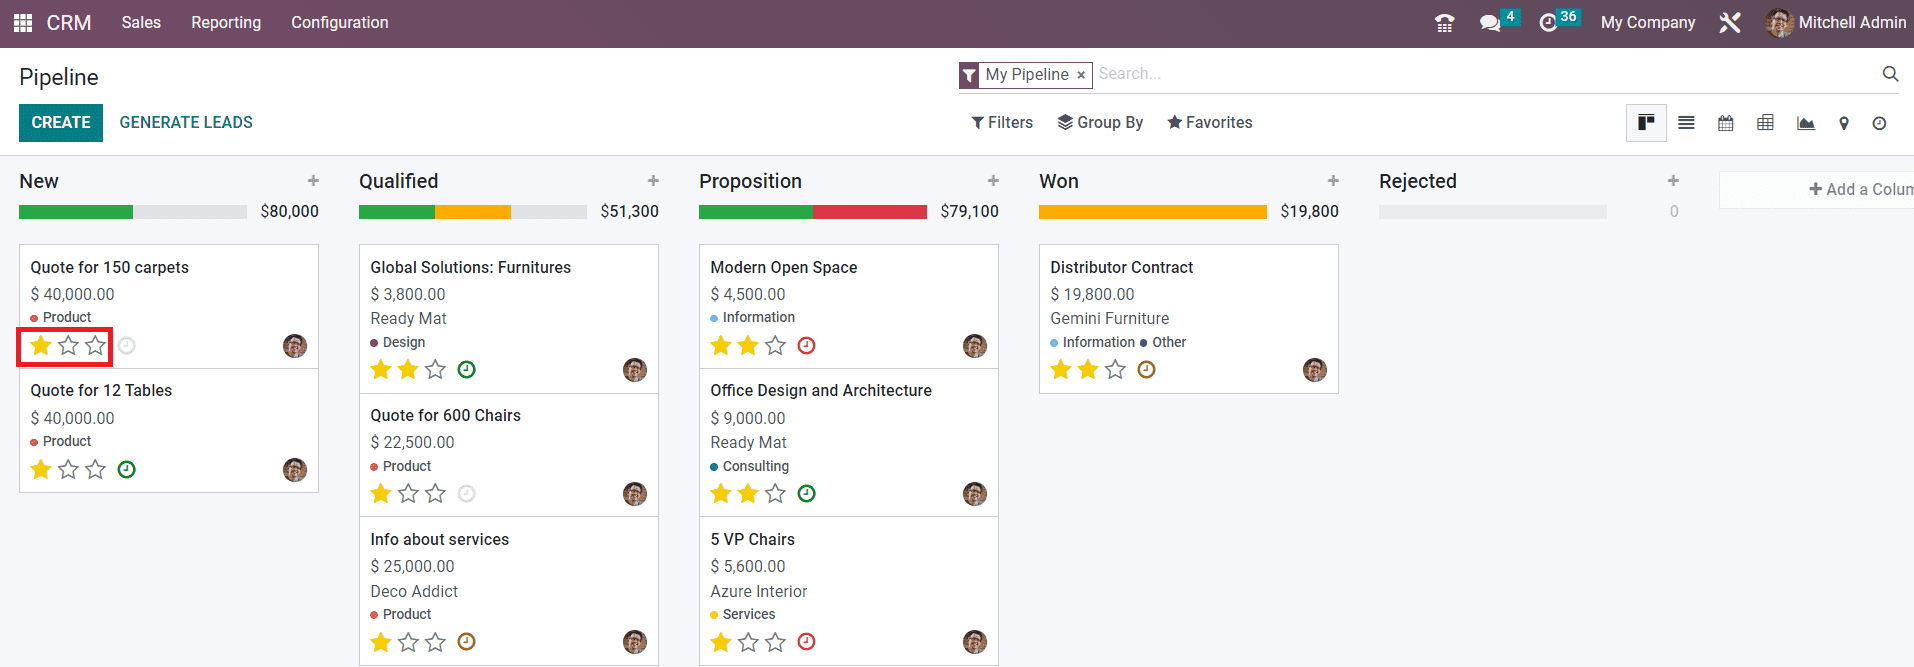Open the Configuration menu

click(339, 22)
